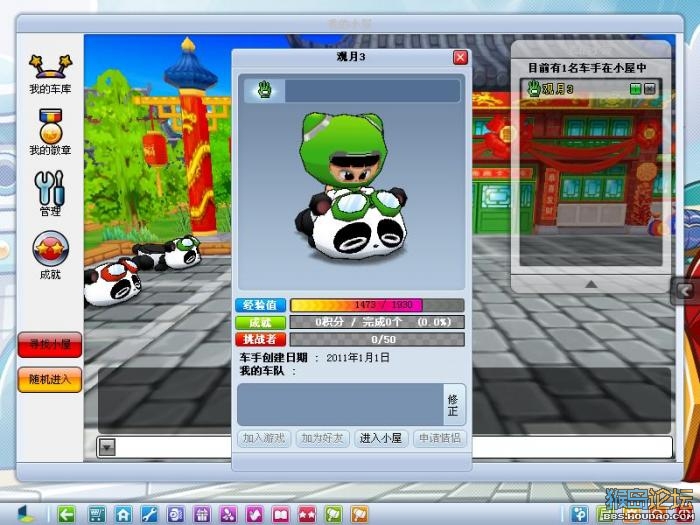Screen dimensions: 700x525
Task: Click the 修正 edit button
Action: (x=454, y=404)
